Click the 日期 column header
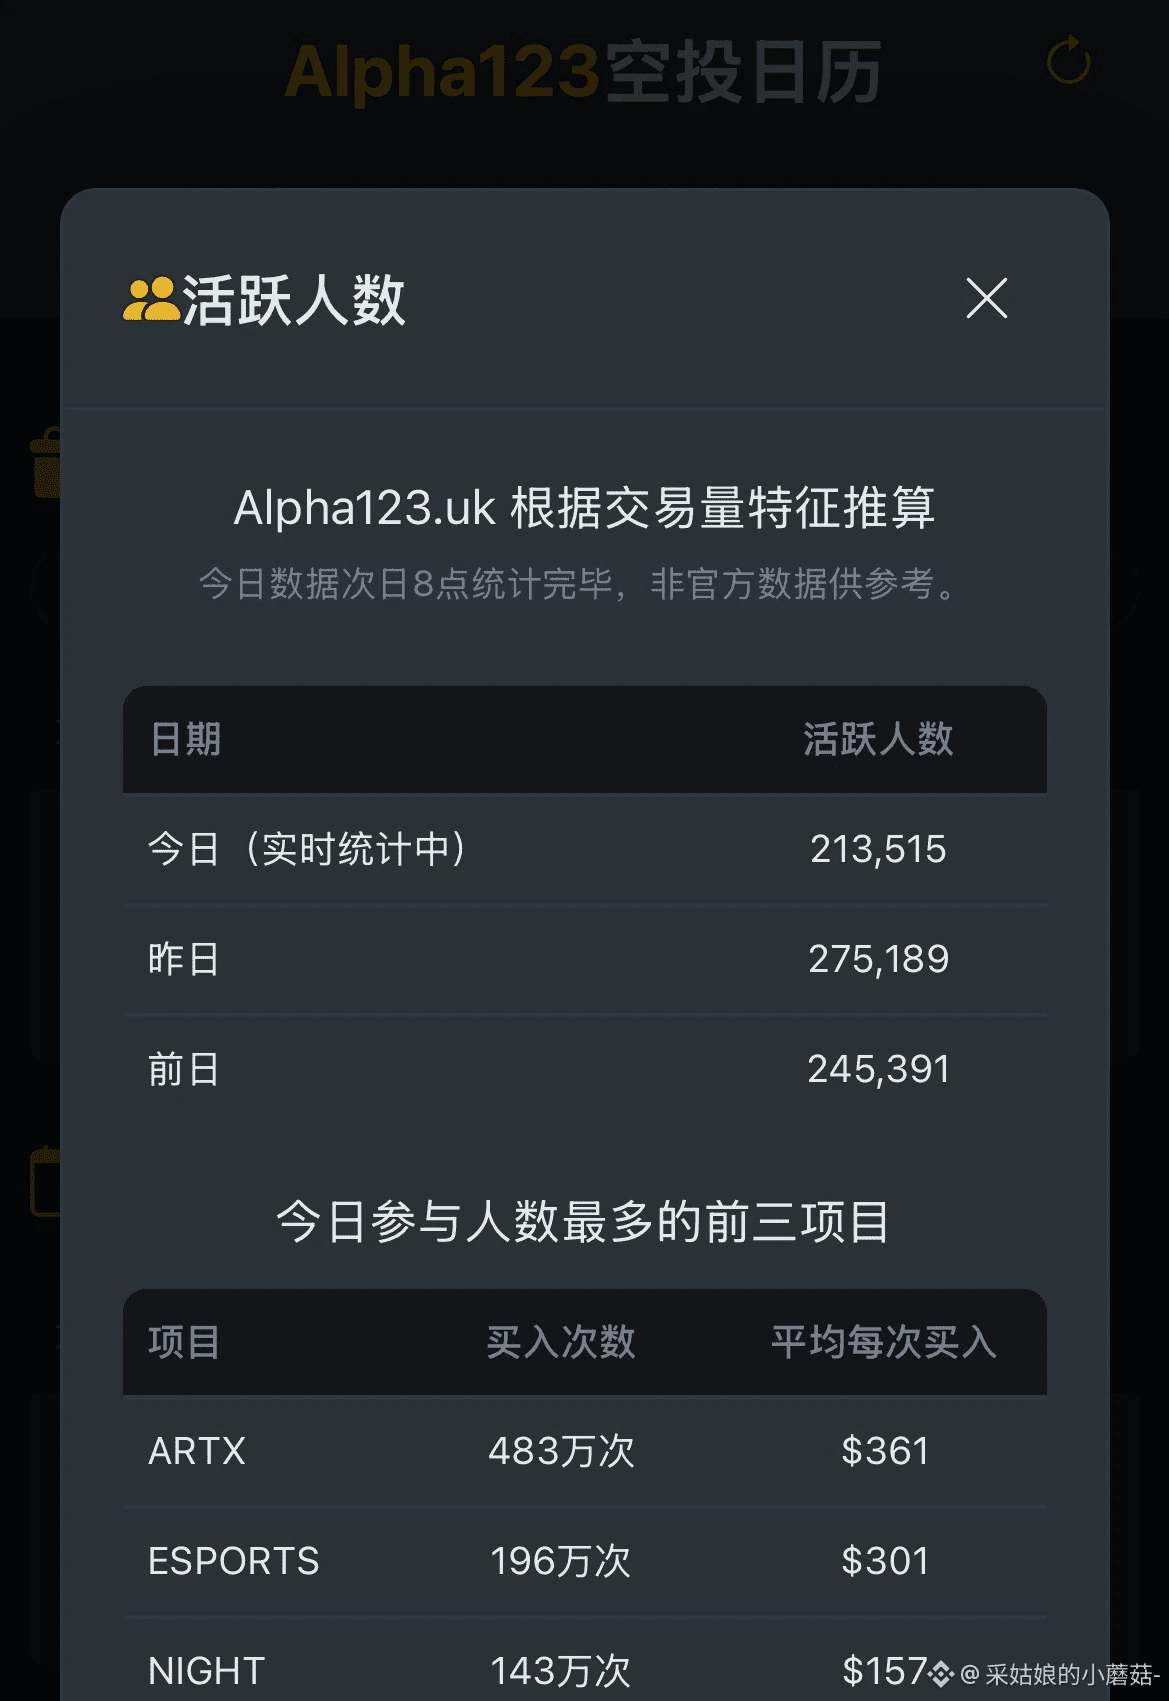The width and height of the screenshot is (1169, 1701). pos(185,739)
